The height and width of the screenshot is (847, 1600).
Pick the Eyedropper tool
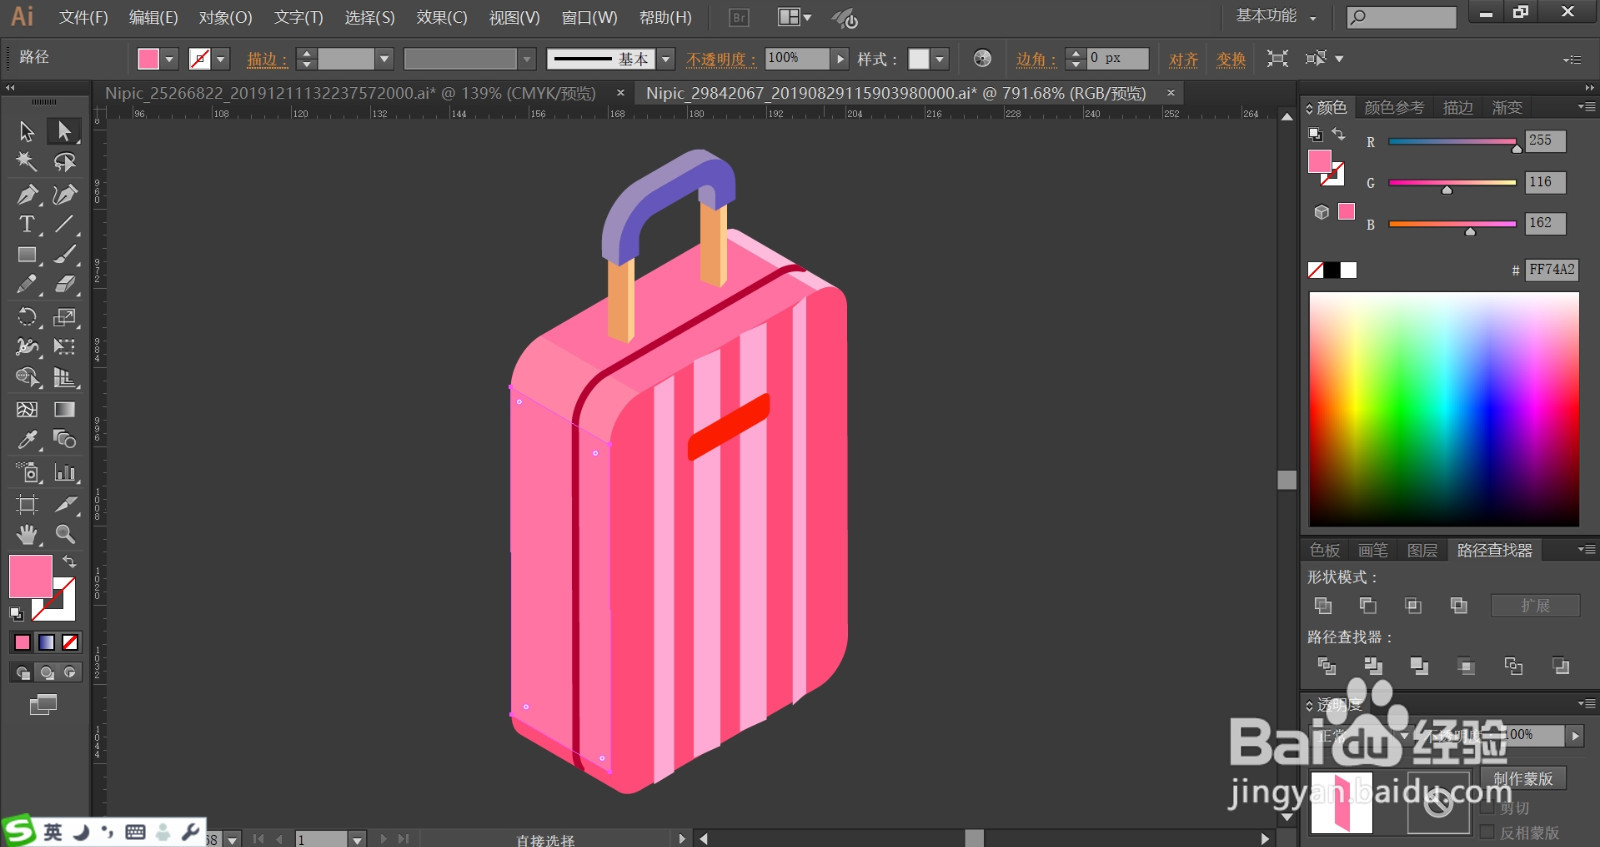tap(27, 440)
